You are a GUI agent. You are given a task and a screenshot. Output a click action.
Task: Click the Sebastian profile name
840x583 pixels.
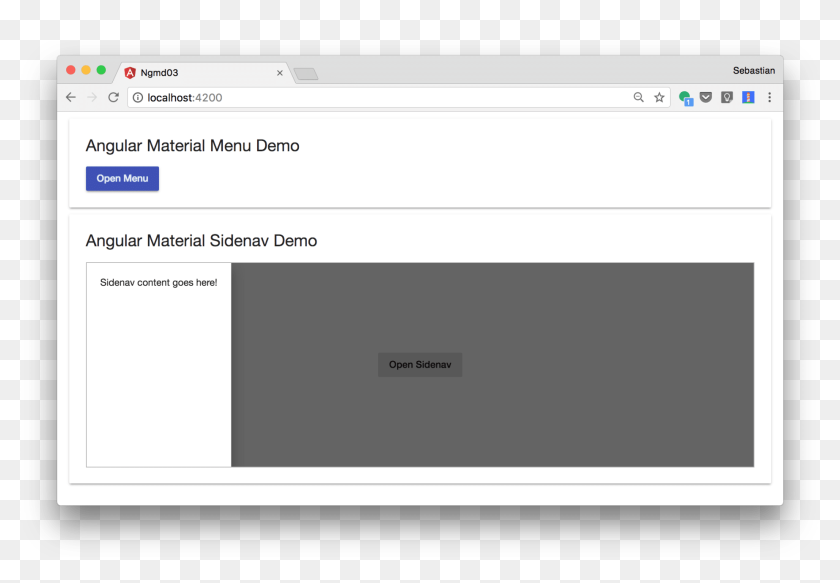tap(754, 70)
